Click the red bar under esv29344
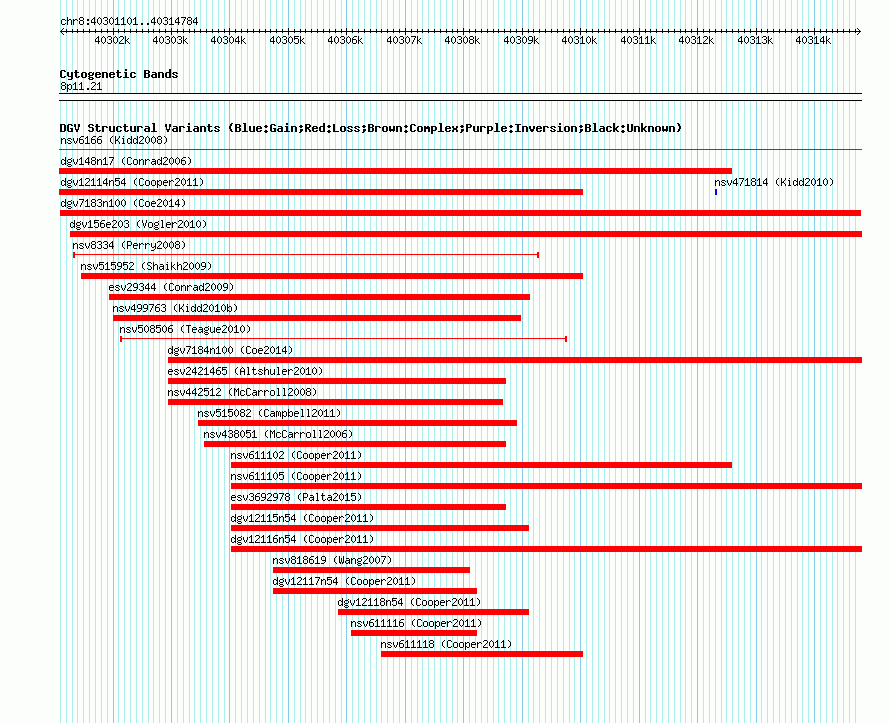 coord(320,297)
